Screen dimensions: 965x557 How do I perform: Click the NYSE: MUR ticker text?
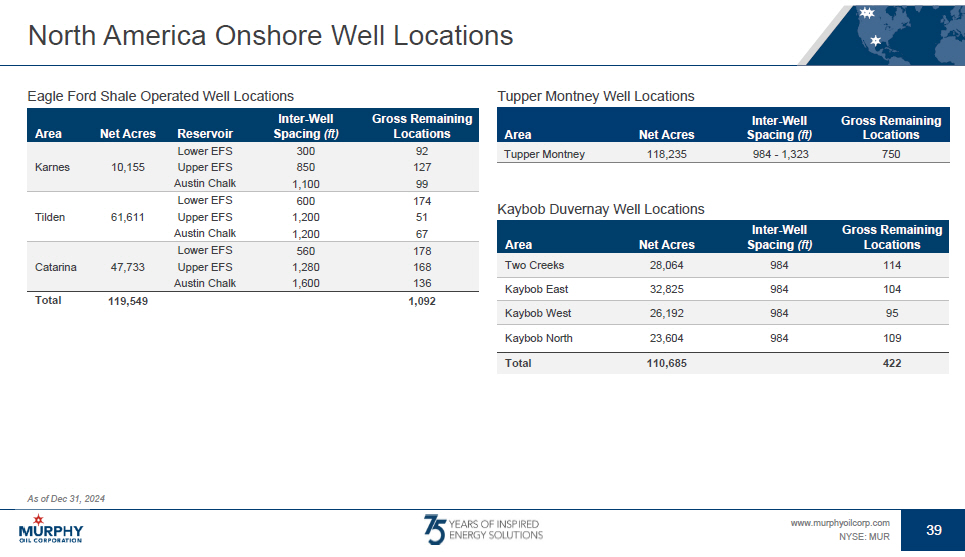(864, 537)
